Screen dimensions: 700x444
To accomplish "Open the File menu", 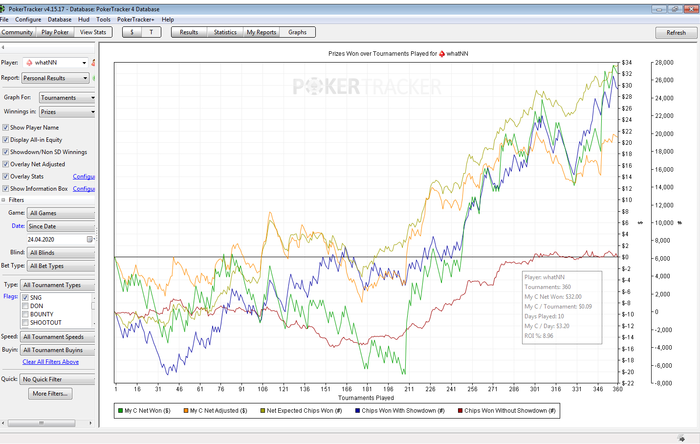I will (x=4, y=20).
